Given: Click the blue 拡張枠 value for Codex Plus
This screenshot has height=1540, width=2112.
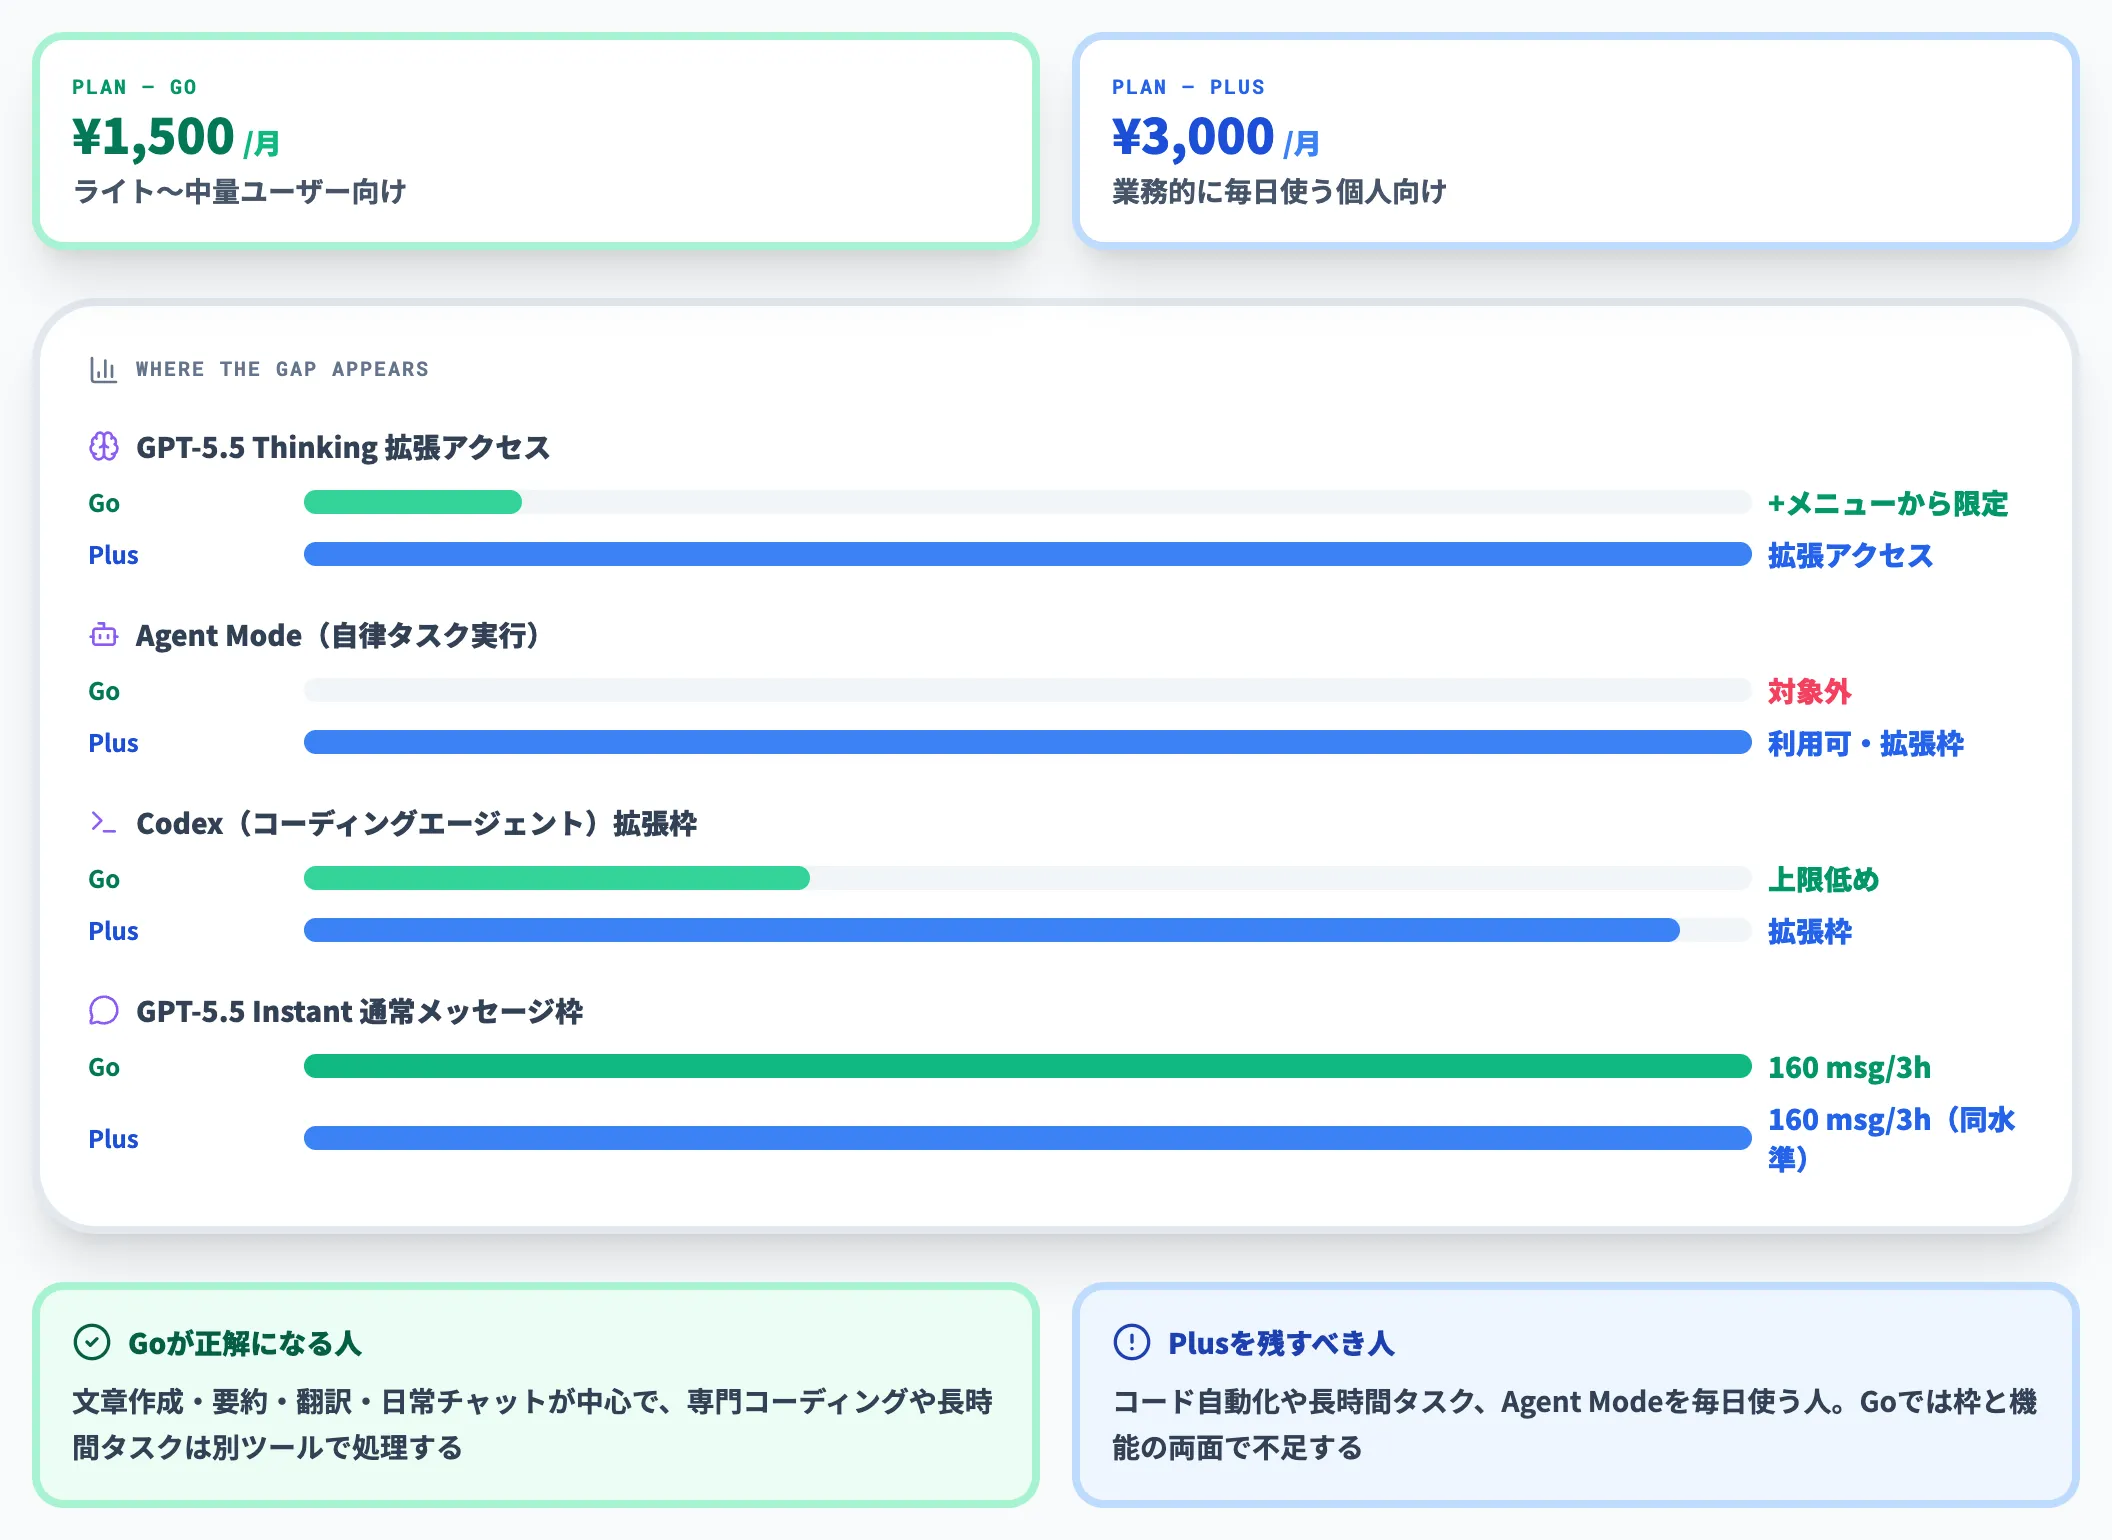Looking at the screenshot, I should tap(1810, 931).
